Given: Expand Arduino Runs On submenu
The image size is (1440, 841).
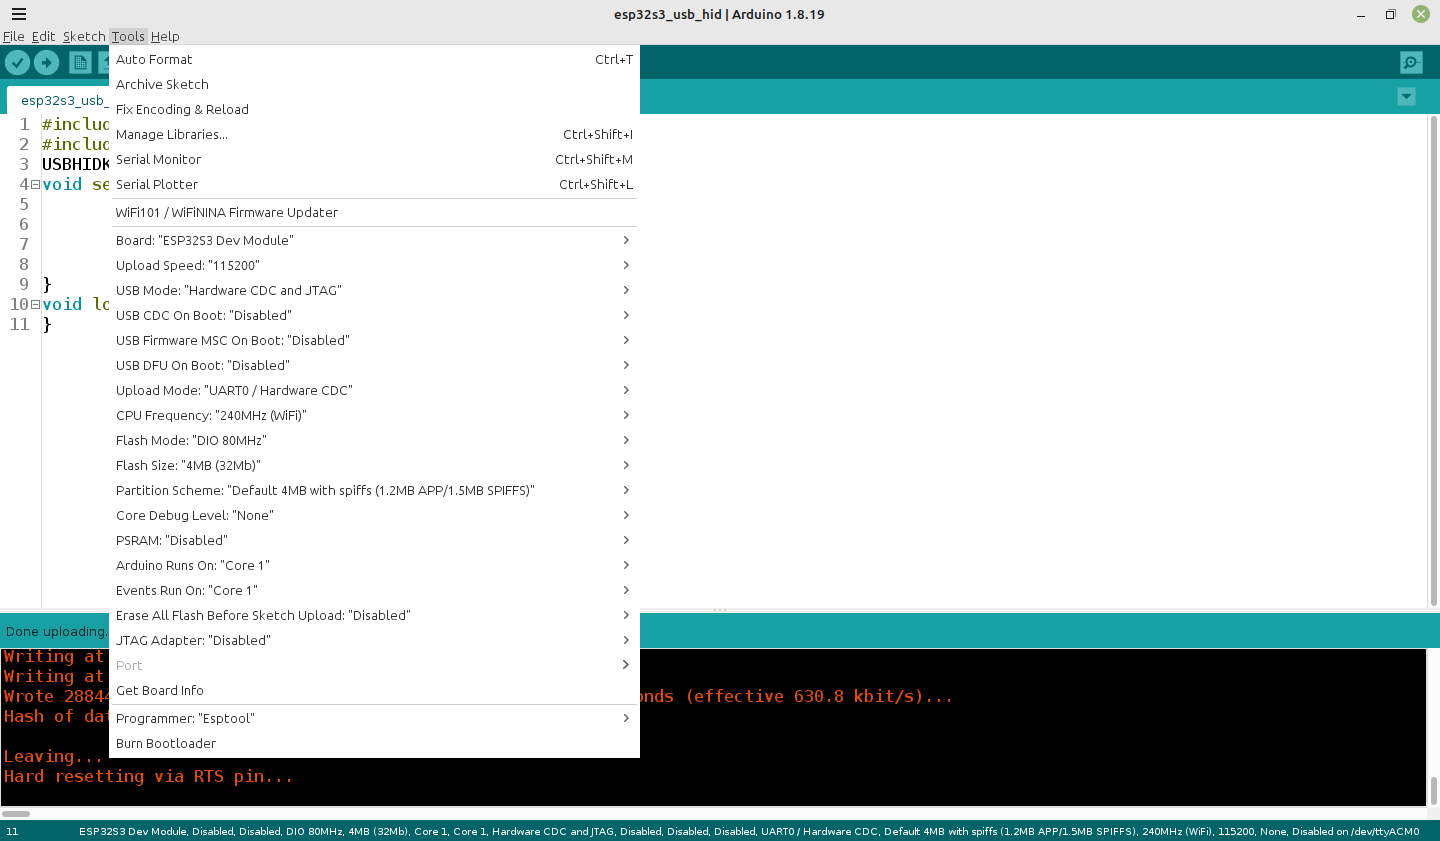Looking at the screenshot, I should (374, 565).
